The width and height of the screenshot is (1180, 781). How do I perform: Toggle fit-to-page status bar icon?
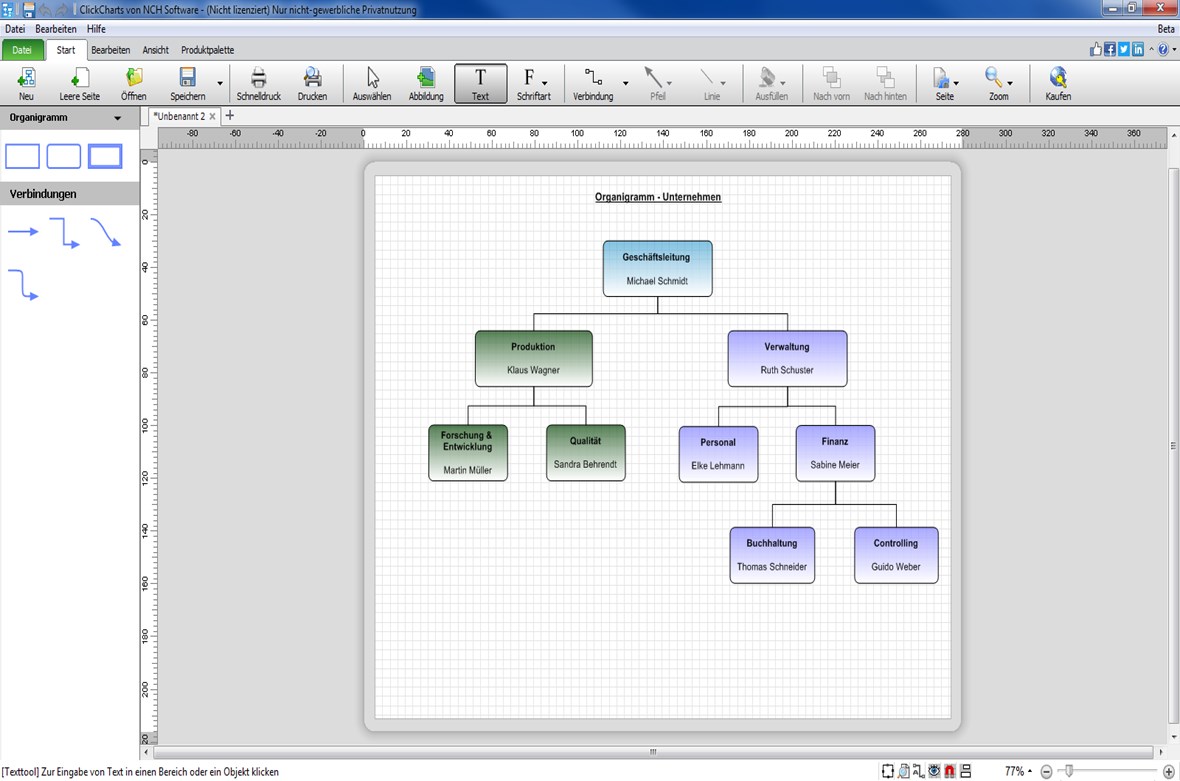pyautogui.click(x=888, y=771)
